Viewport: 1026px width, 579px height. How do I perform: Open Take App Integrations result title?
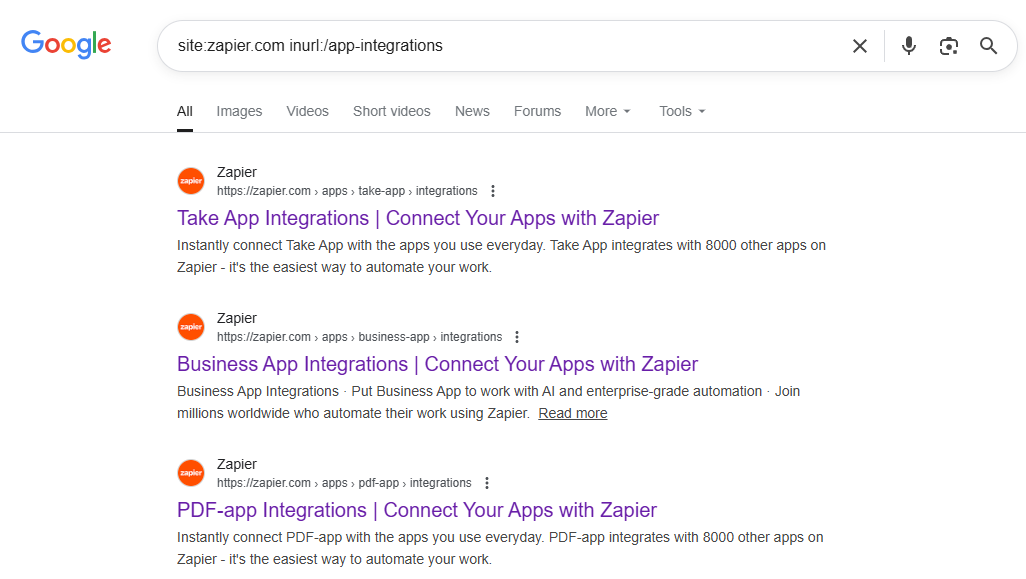417,218
